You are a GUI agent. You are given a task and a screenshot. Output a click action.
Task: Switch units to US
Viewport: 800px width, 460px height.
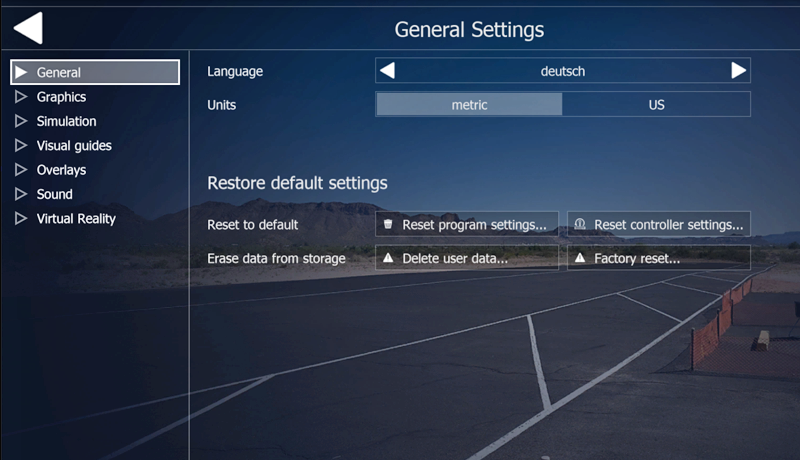(656, 105)
